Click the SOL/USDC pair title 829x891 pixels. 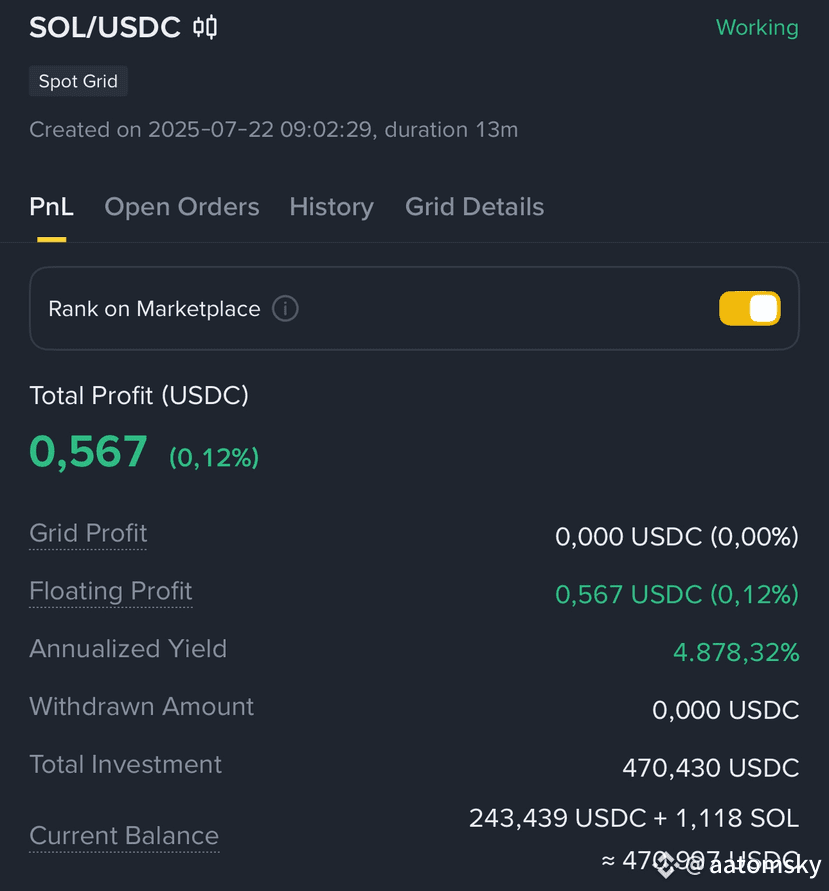[x=105, y=27]
